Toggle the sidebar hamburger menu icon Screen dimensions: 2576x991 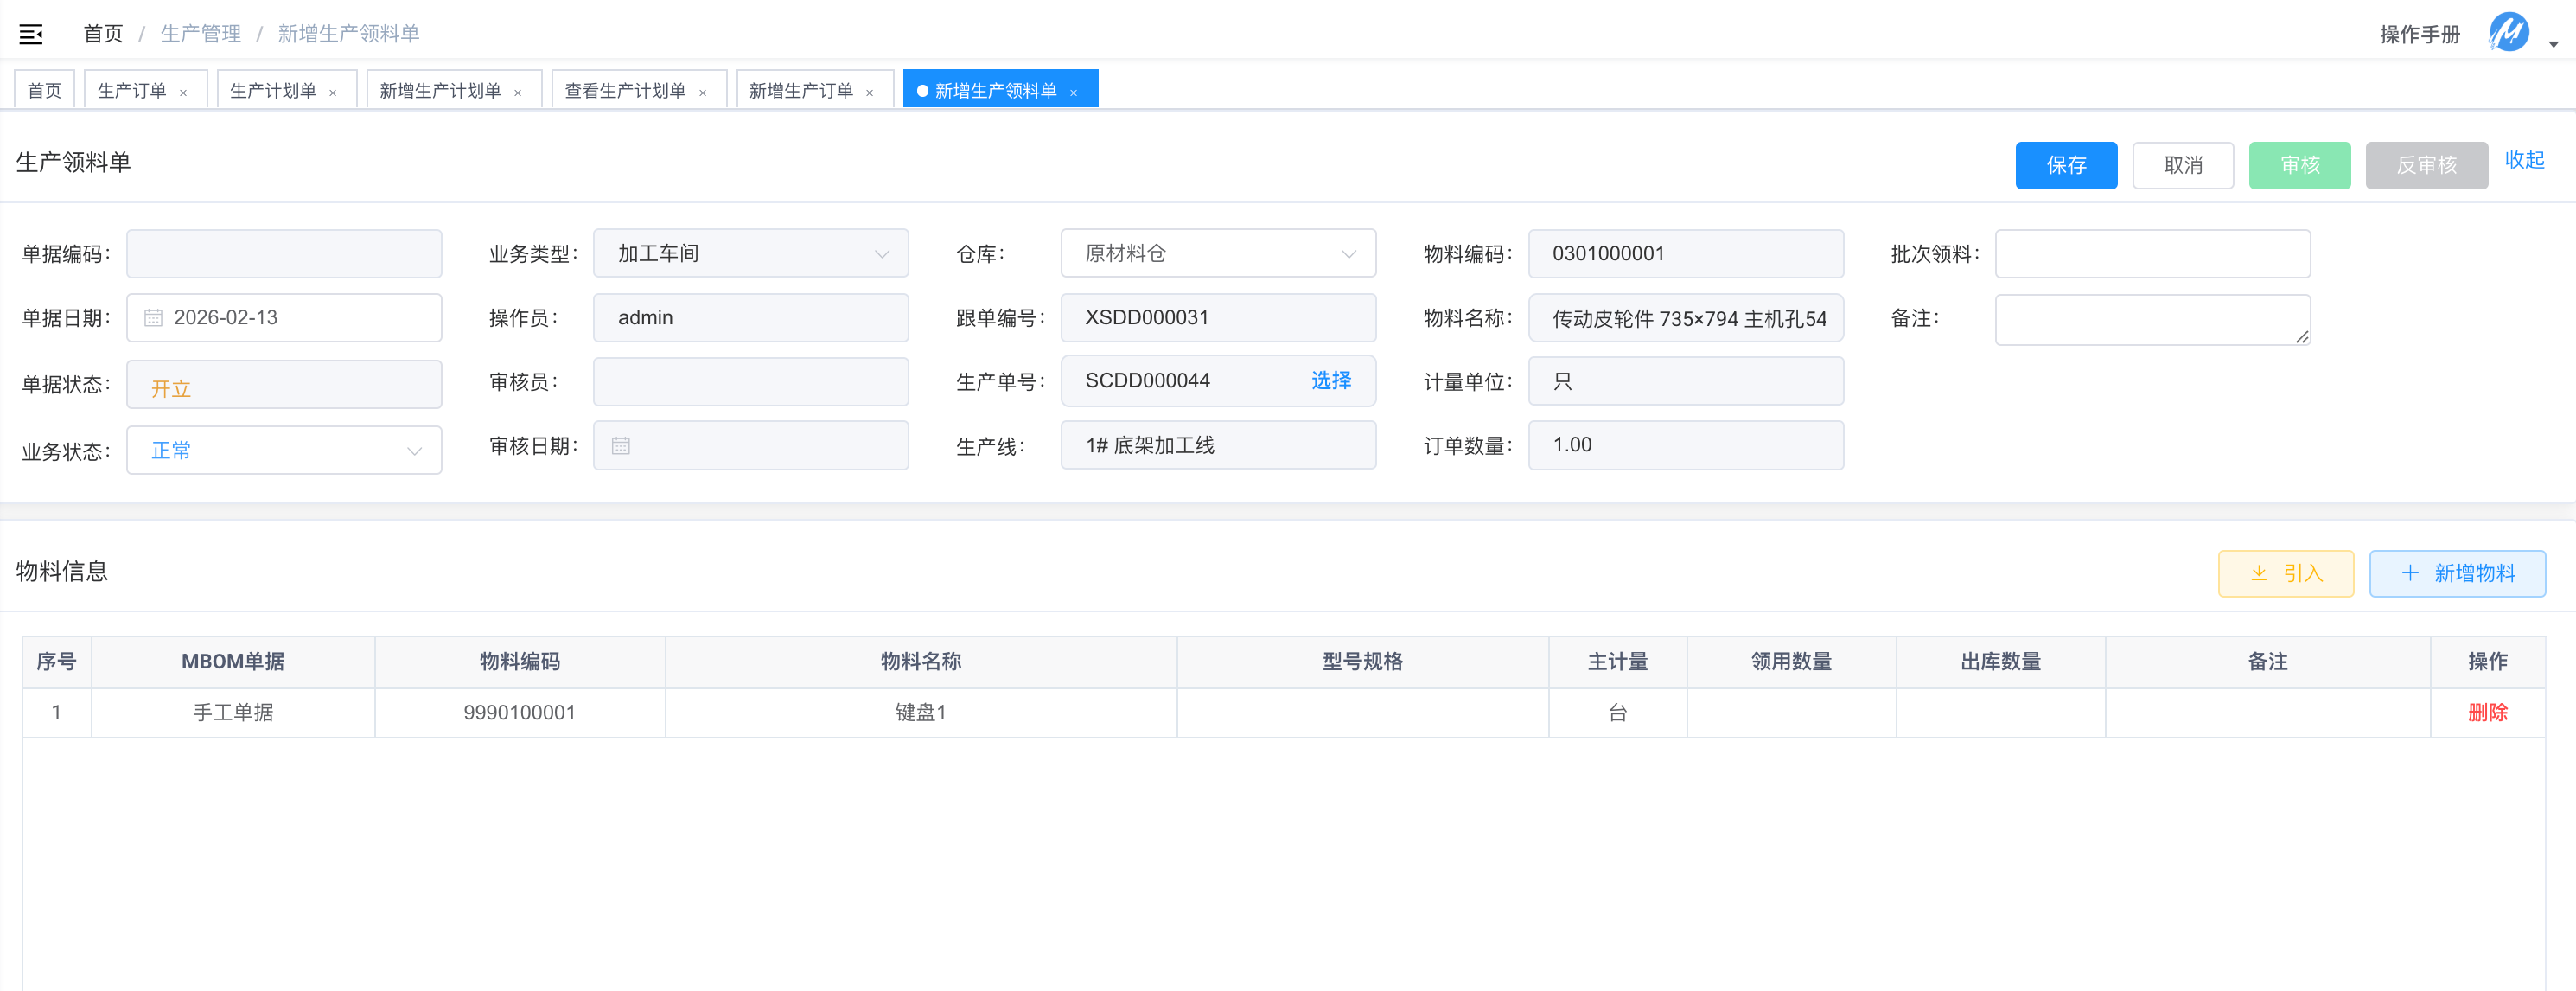(31, 34)
